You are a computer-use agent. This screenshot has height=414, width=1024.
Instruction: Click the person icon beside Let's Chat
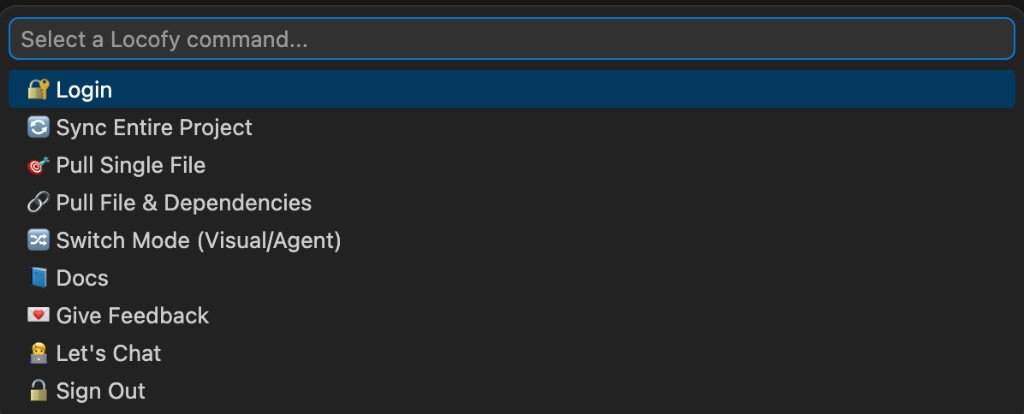(x=38, y=353)
